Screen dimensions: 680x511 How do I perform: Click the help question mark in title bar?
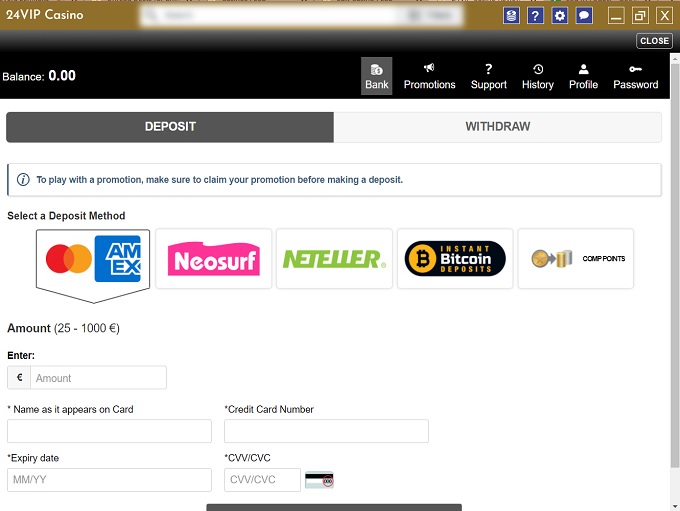pyautogui.click(x=536, y=15)
